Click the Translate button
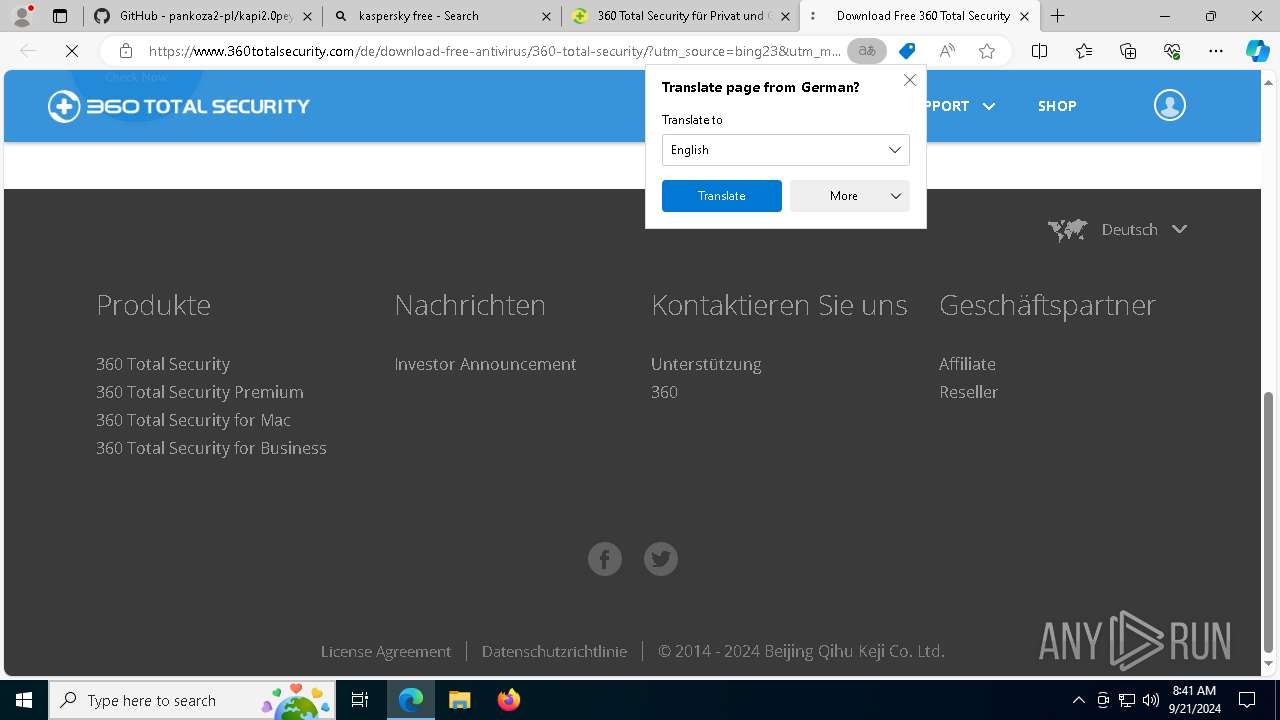 coord(722,196)
